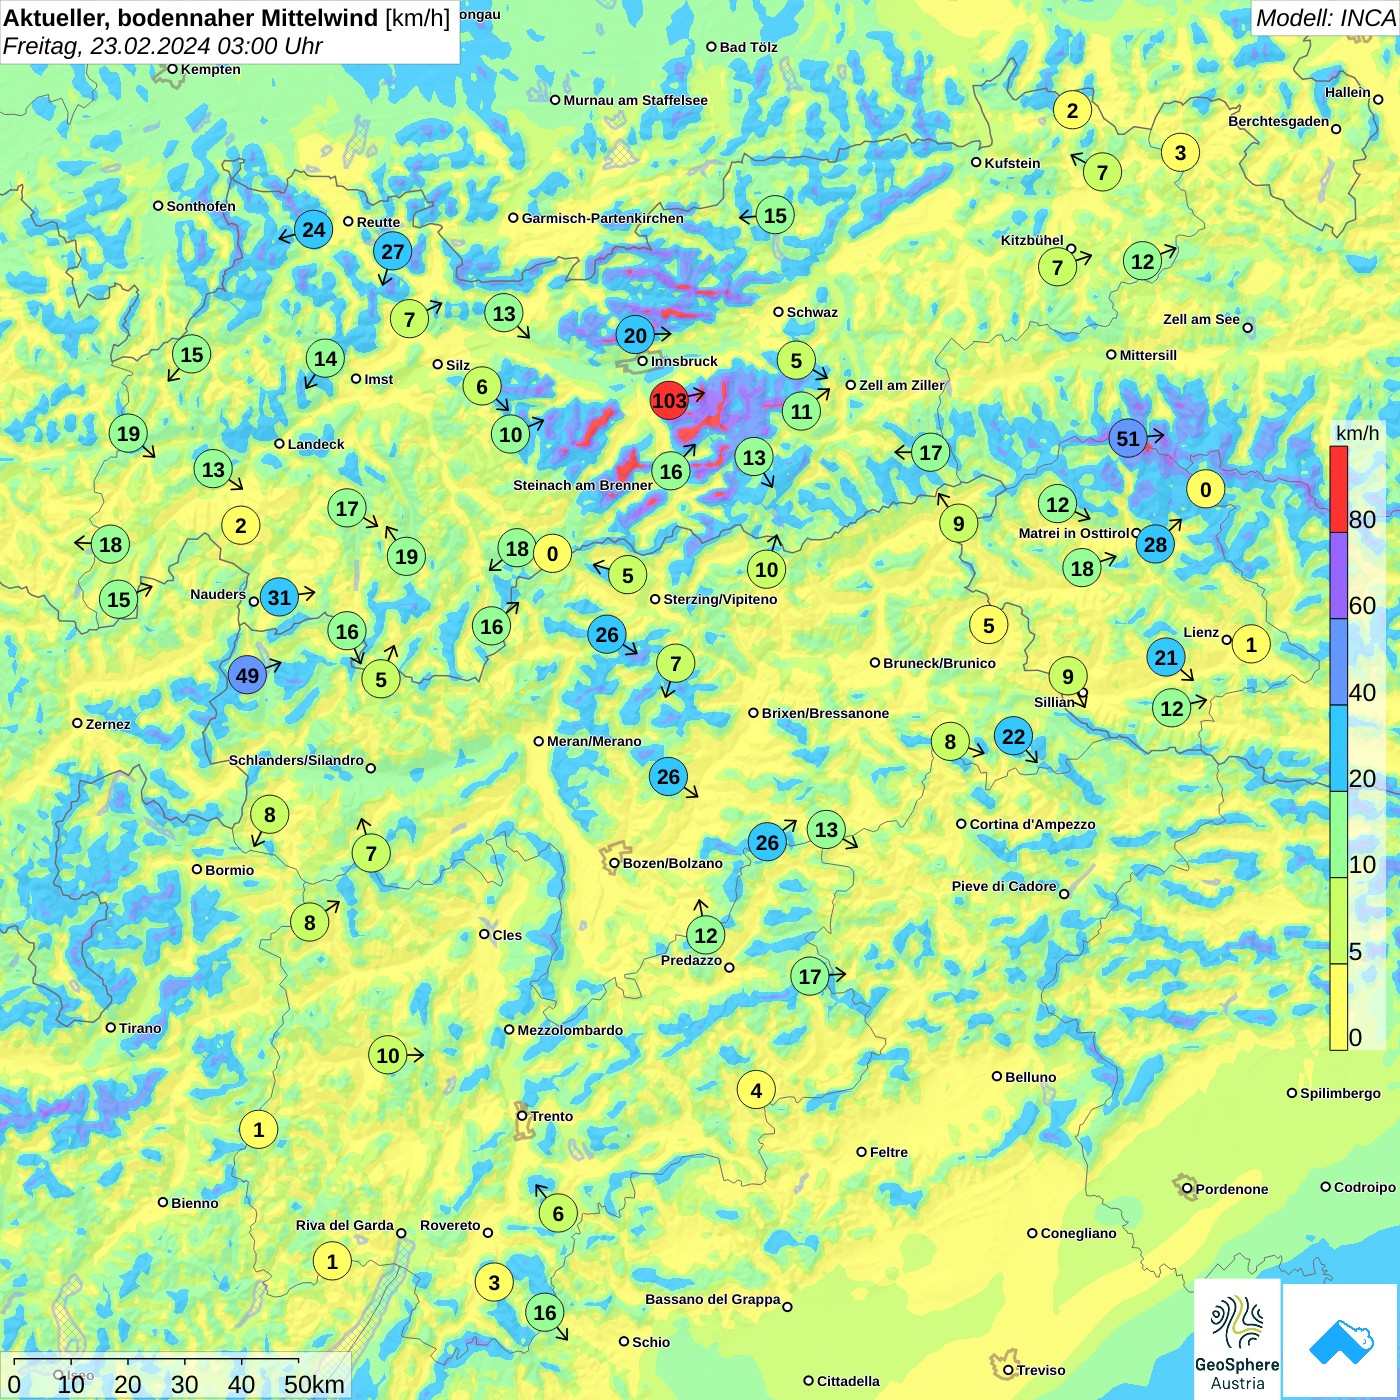Click the Meran/Merano label
Viewport: 1400px width, 1400px height.
[594, 741]
